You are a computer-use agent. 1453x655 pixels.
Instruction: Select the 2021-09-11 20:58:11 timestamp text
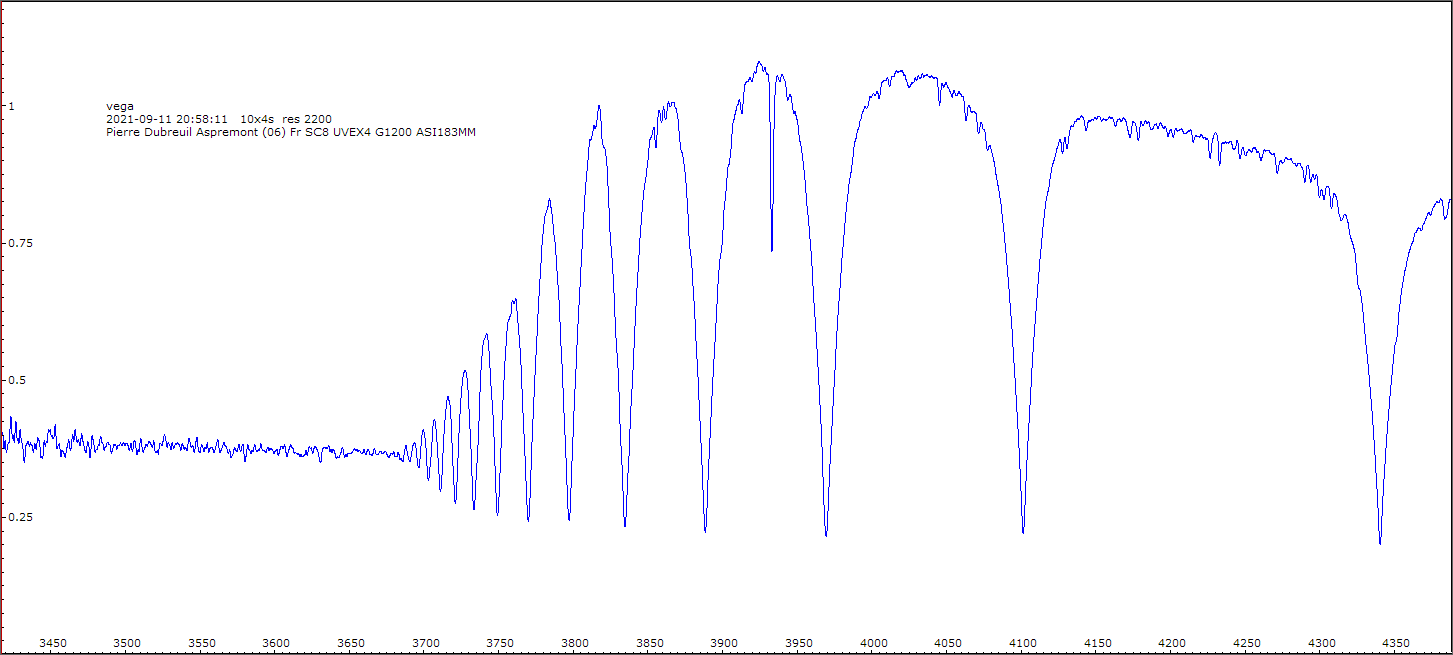(172, 118)
